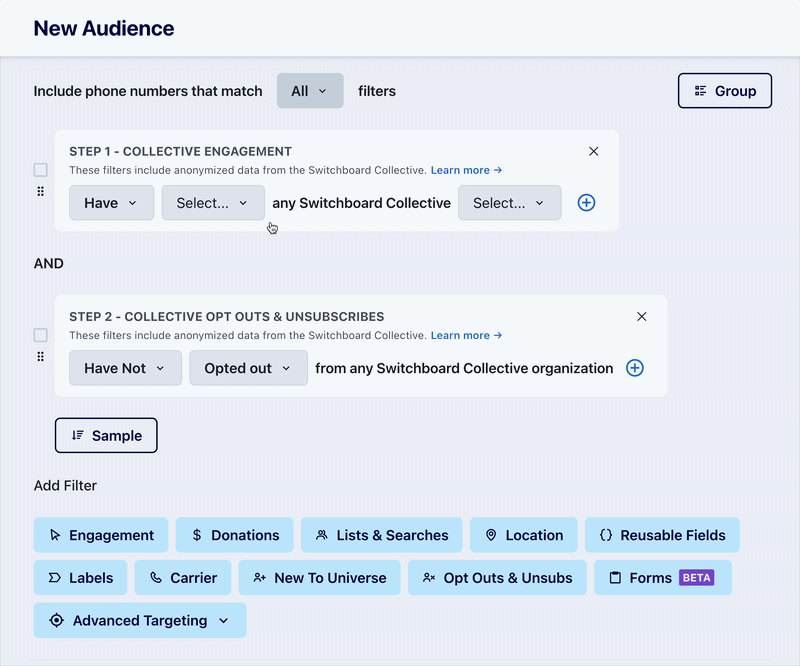The height and width of the screenshot is (666, 800).
Task: Open Learn more link in Step 2
Action: tap(466, 335)
